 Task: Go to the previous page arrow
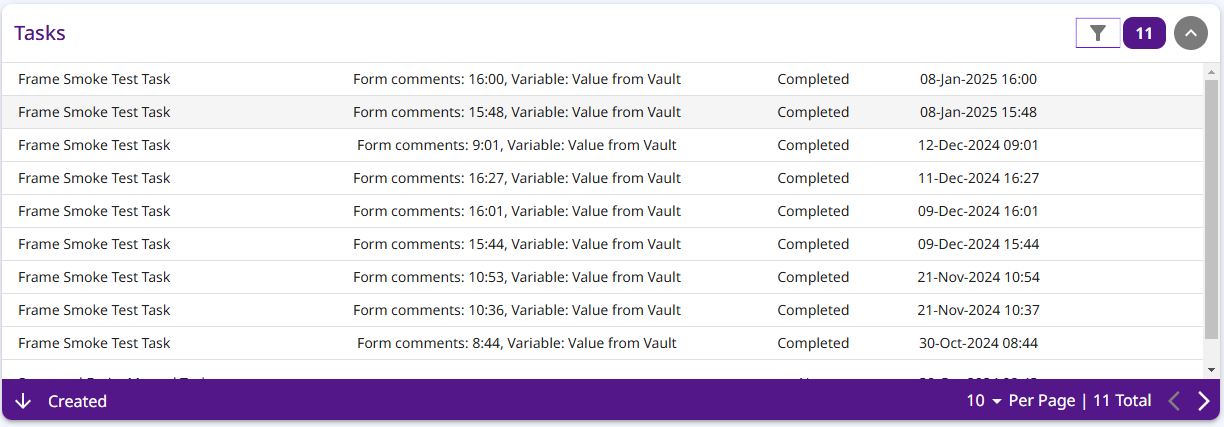point(1175,401)
